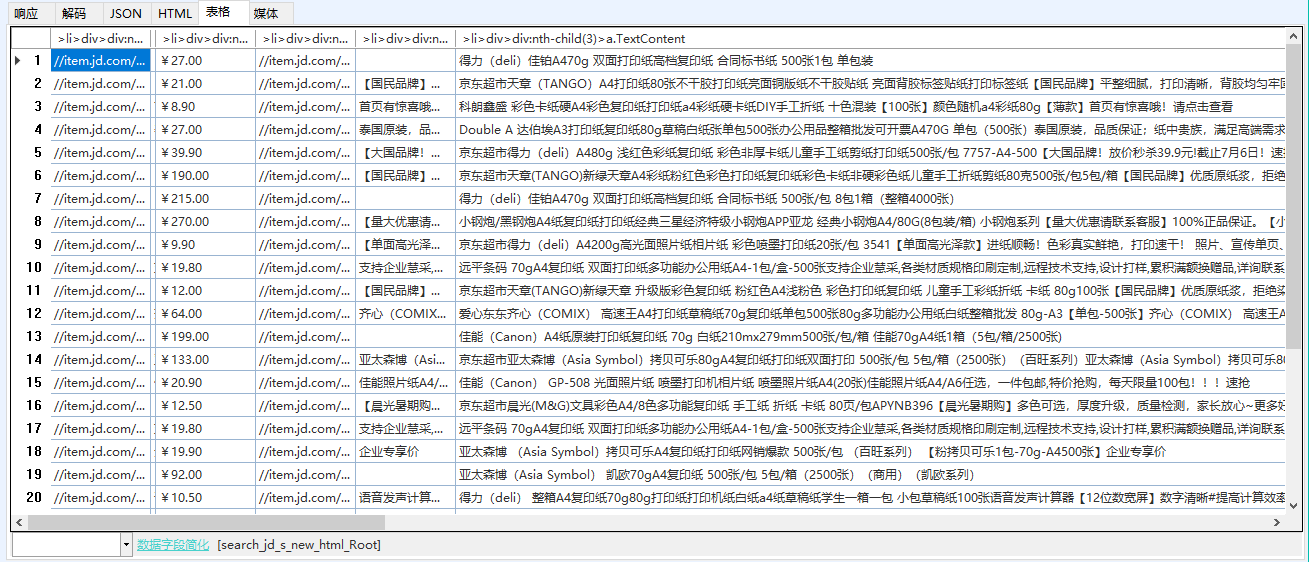Click the 科朗鑫盛 彩色卡纸 description in row 3
Screen dimensions: 1309x562
pyautogui.click(x=868, y=107)
